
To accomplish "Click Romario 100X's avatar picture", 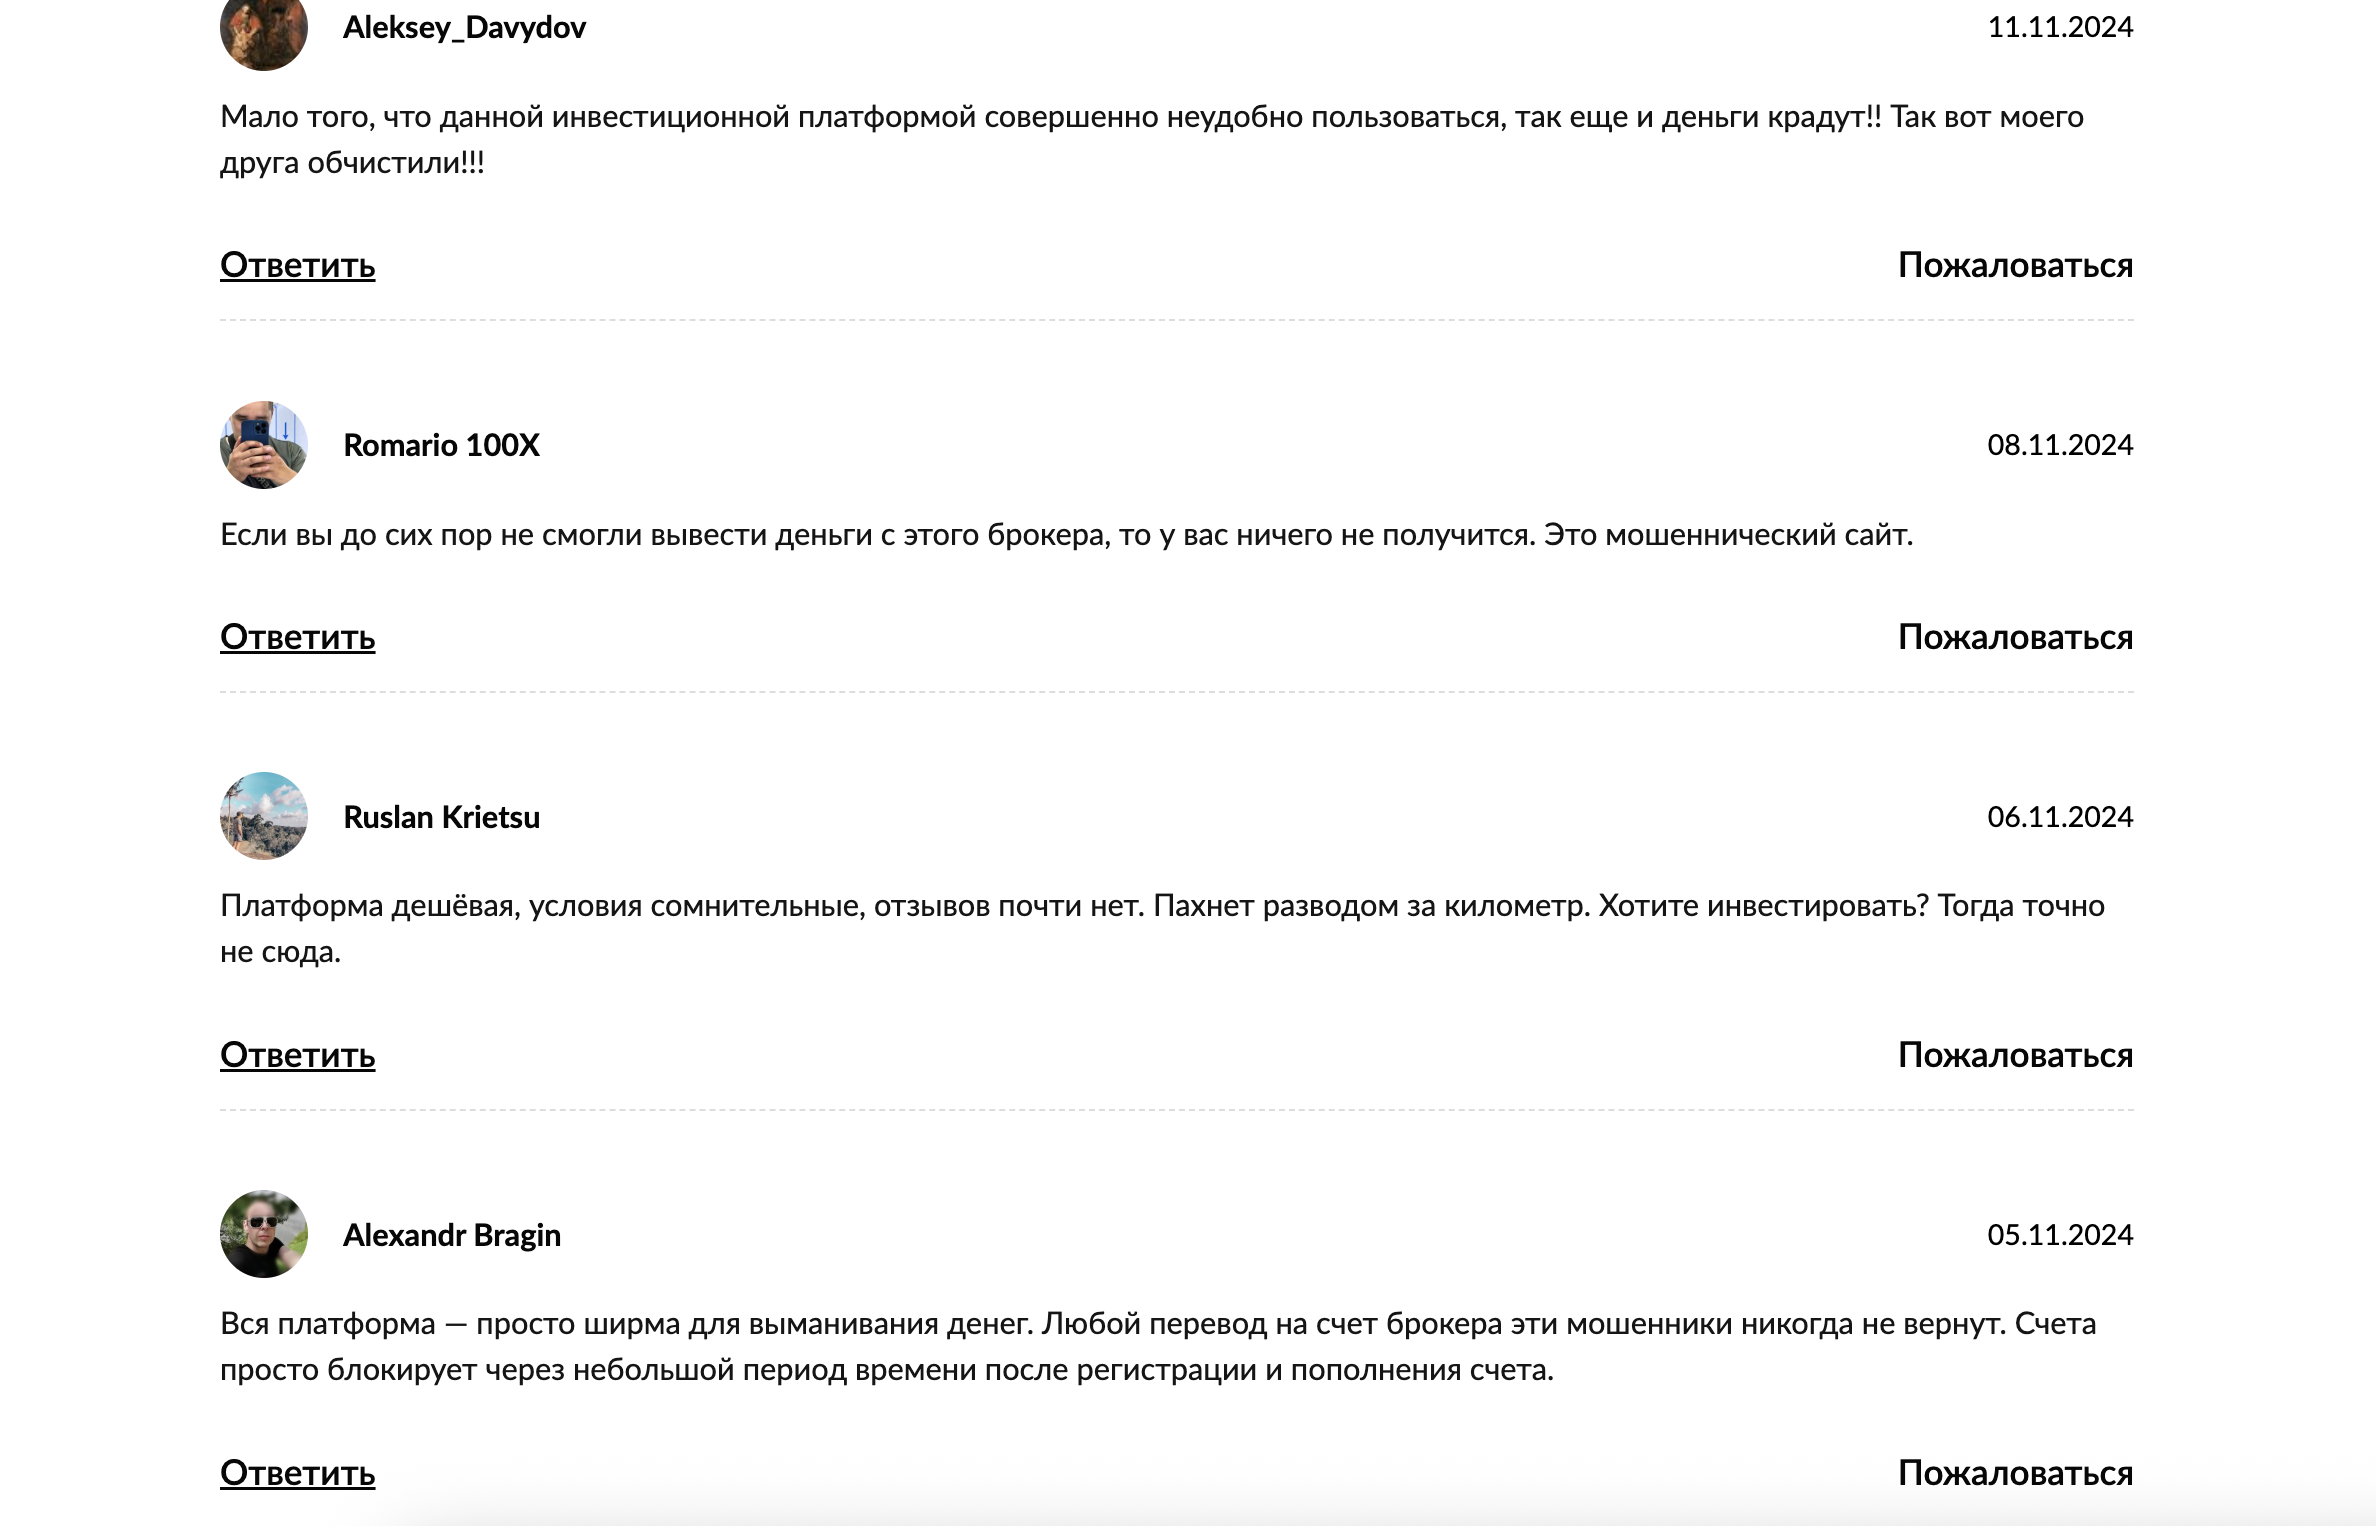I will tap(263, 445).
